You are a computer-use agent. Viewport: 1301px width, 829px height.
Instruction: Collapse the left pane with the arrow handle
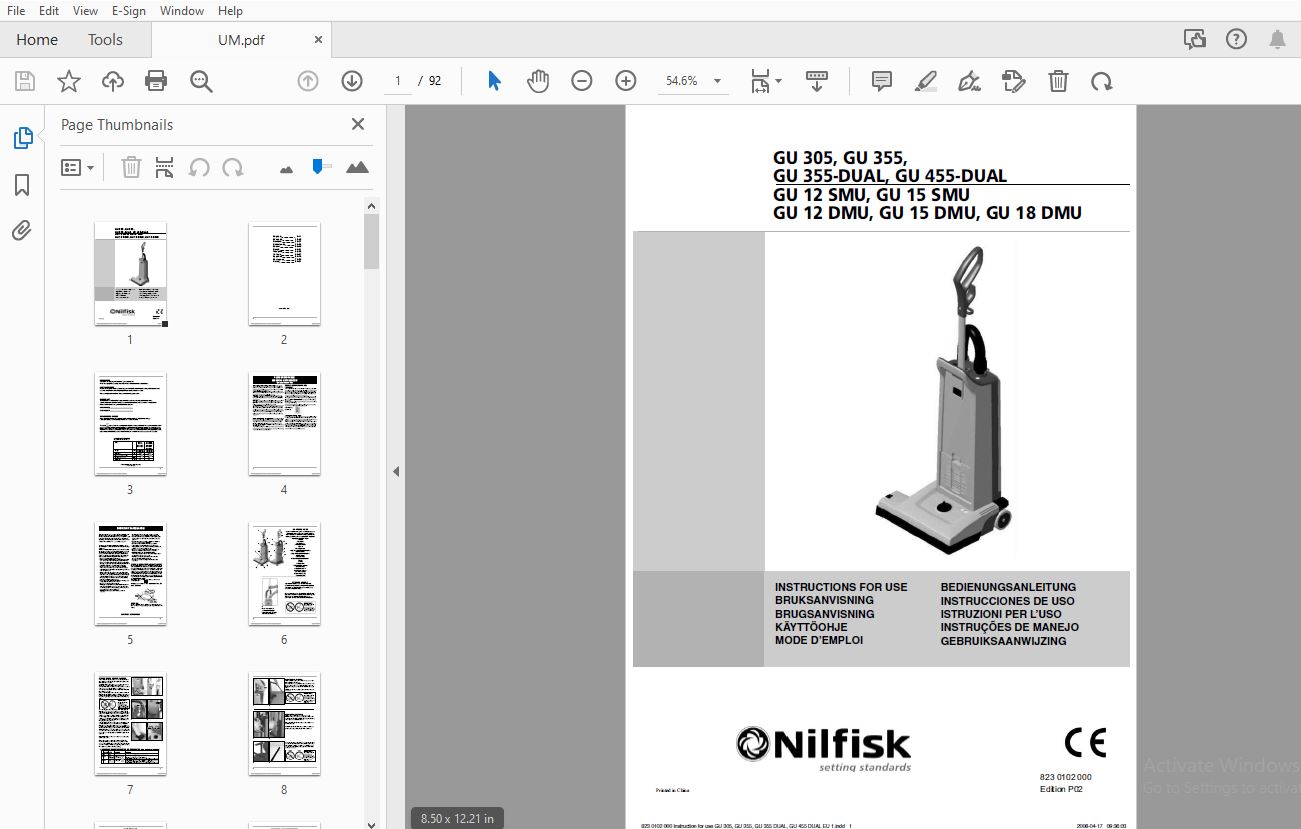click(395, 471)
